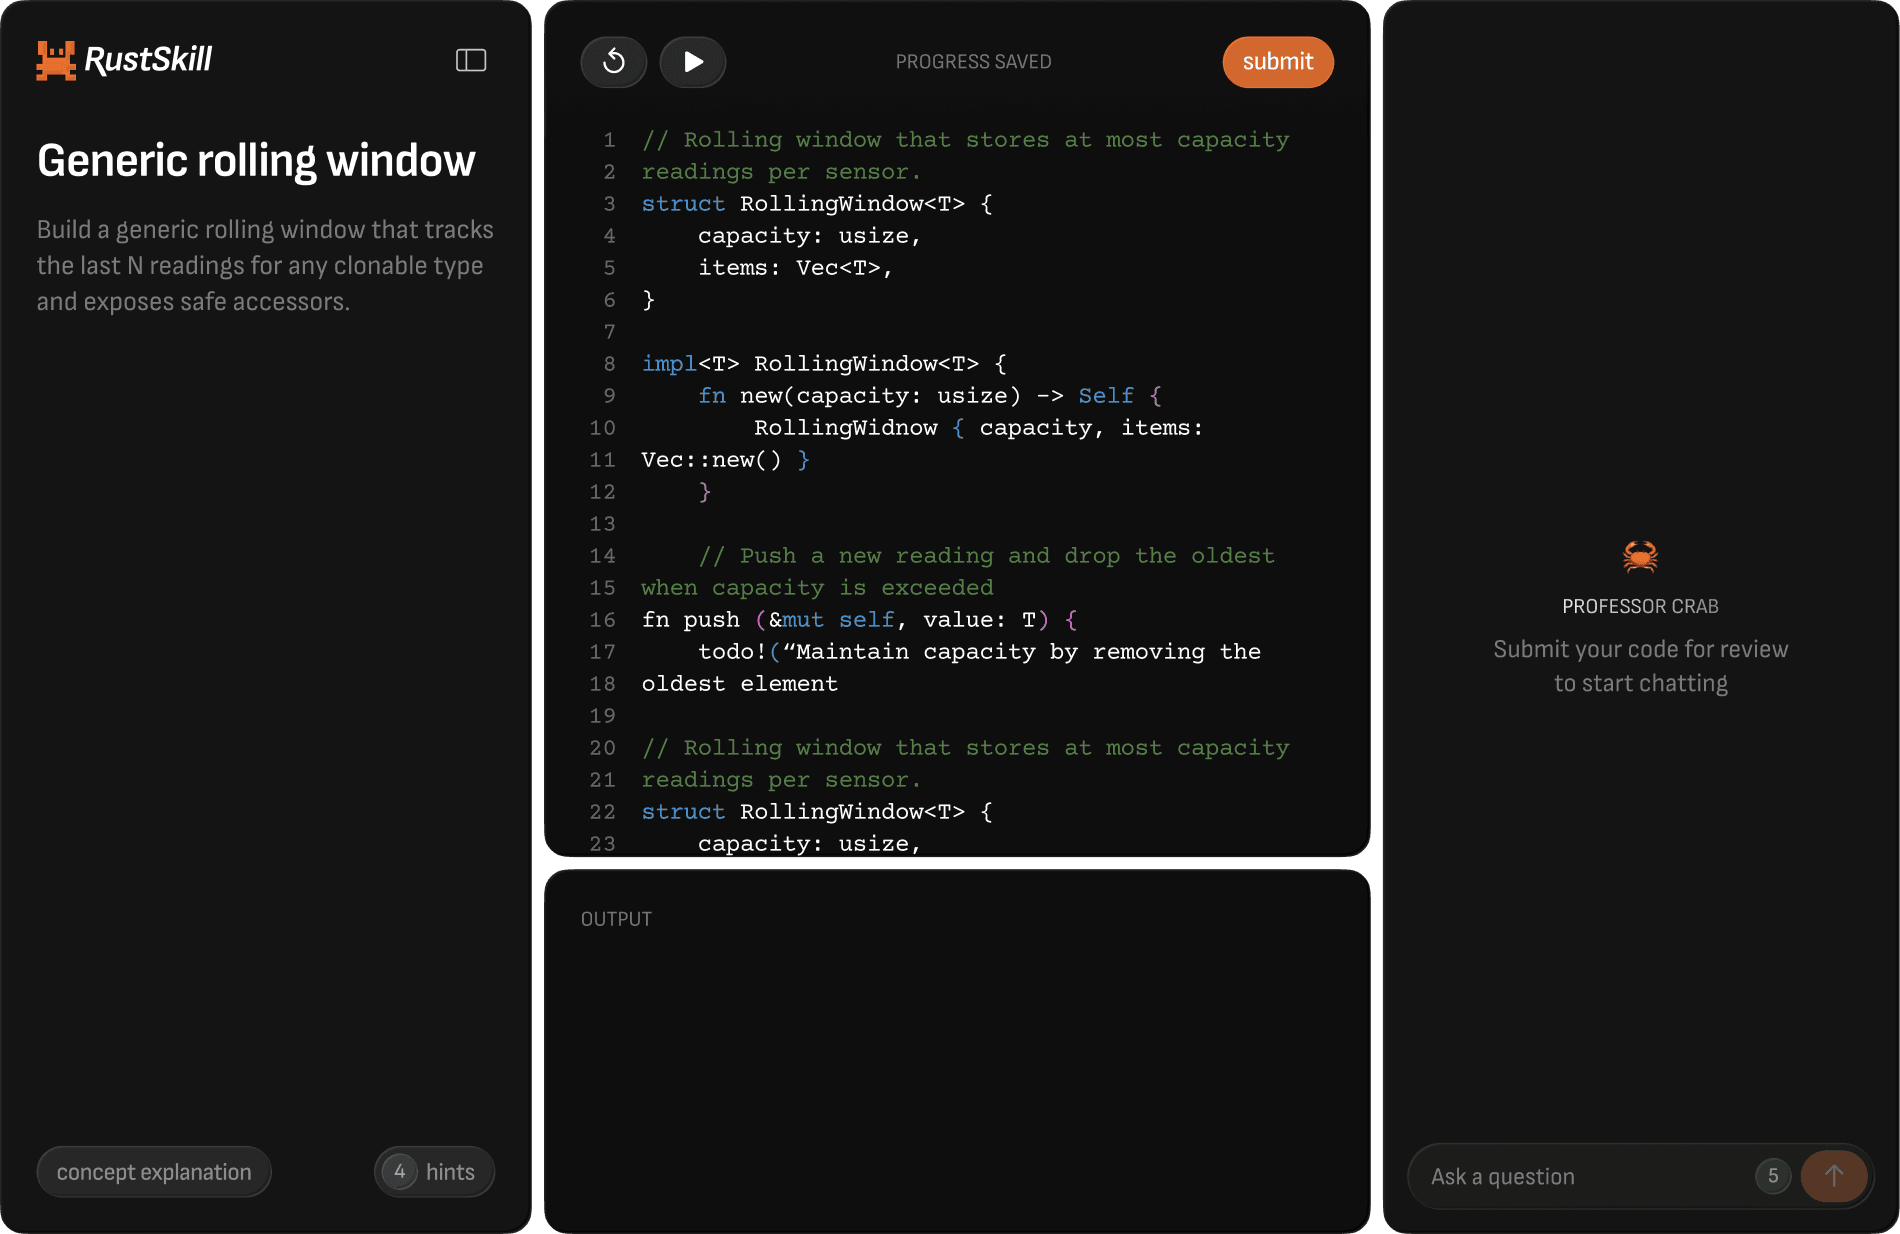Reveal the hints button
The height and width of the screenshot is (1234, 1900).
tap(449, 1172)
